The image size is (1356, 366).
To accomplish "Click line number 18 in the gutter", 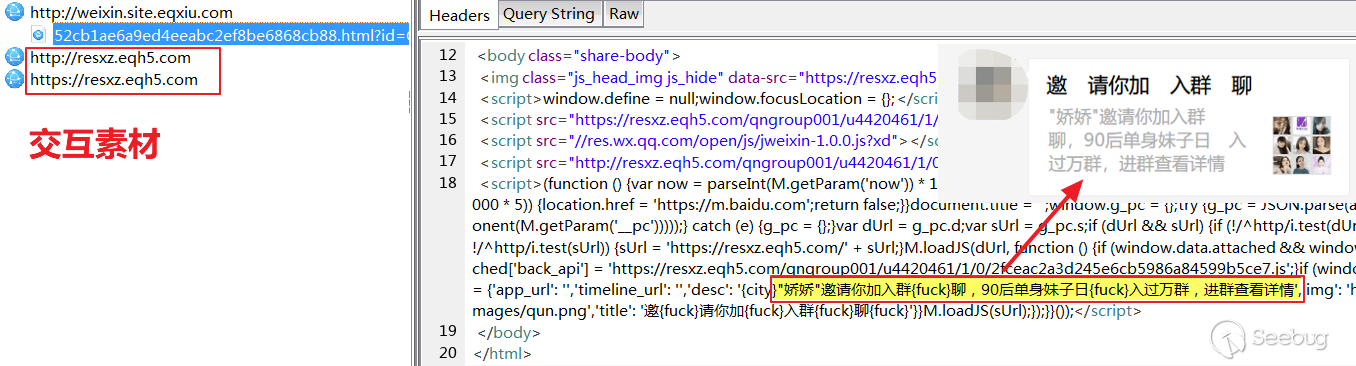I will pos(447,183).
